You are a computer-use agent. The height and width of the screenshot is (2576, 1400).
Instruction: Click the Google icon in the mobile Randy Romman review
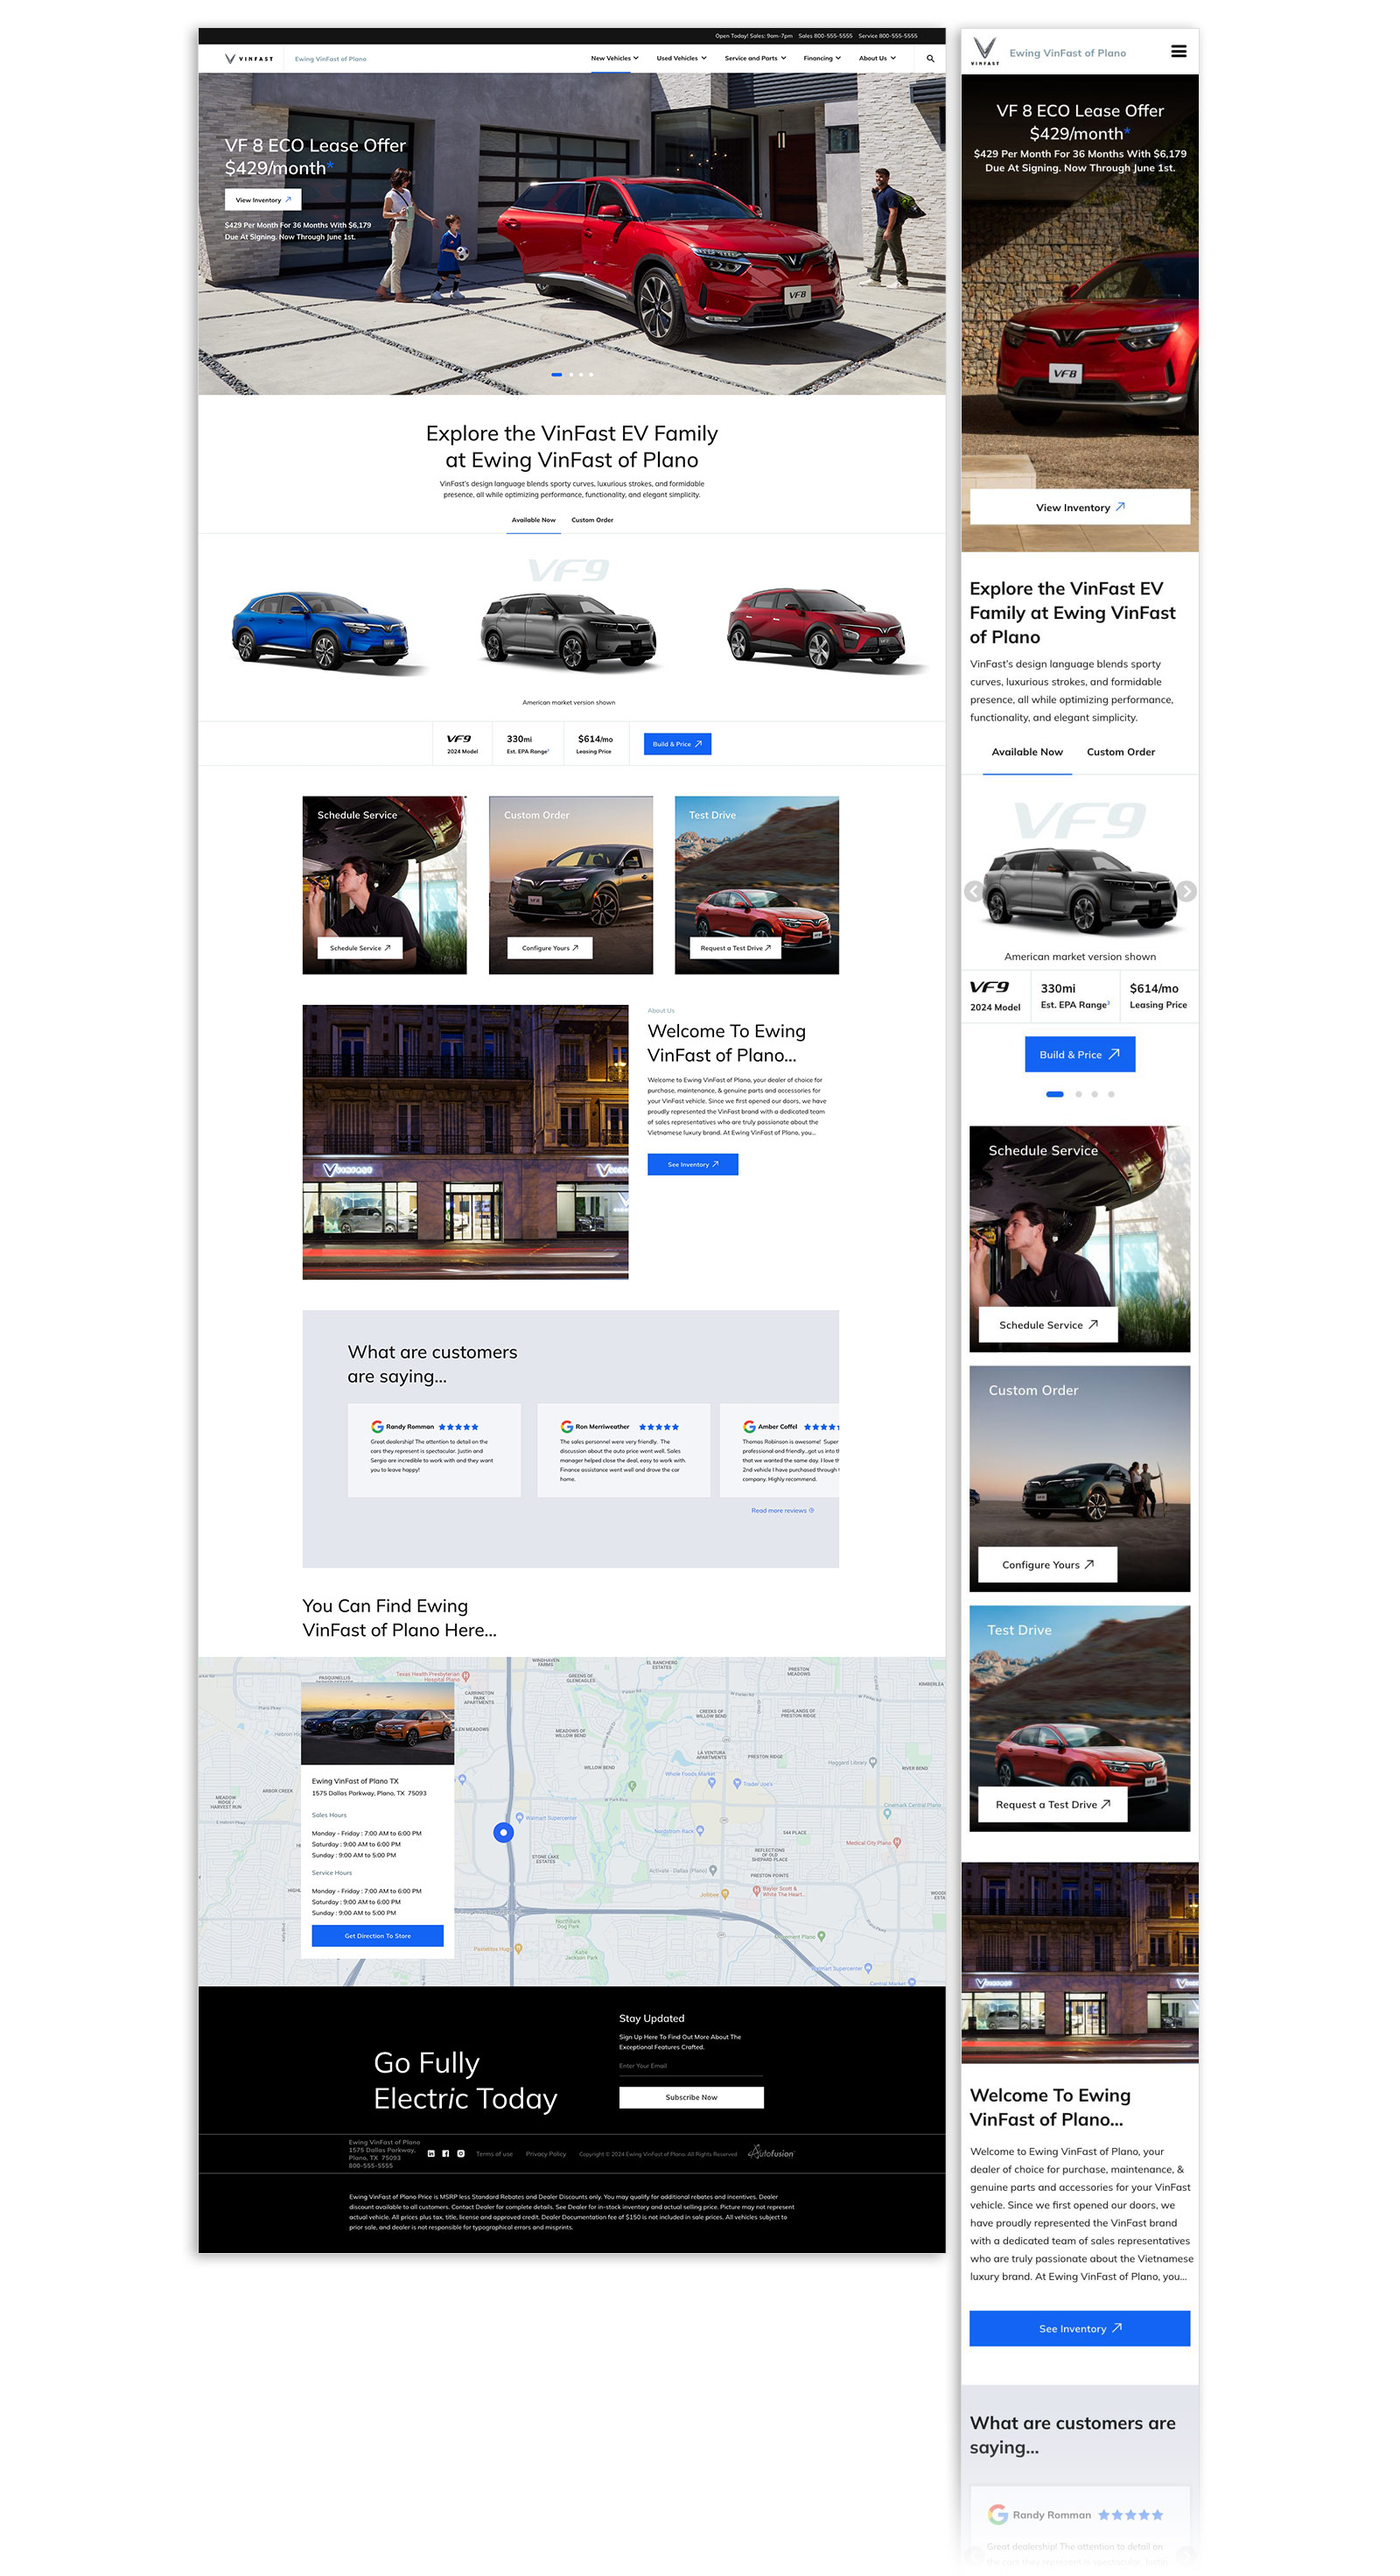point(997,2513)
